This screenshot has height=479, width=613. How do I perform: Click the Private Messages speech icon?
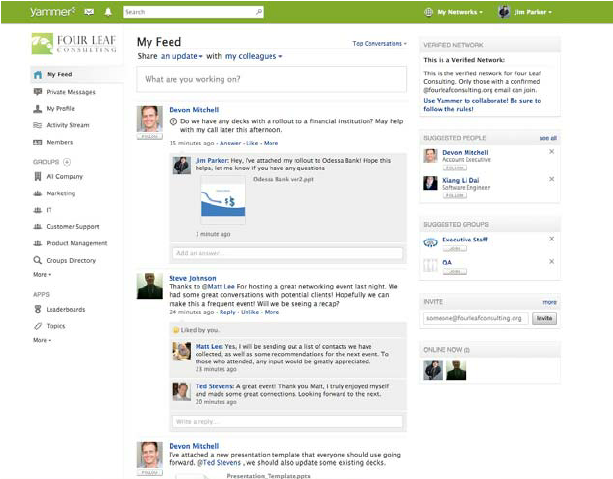click(38, 92)
